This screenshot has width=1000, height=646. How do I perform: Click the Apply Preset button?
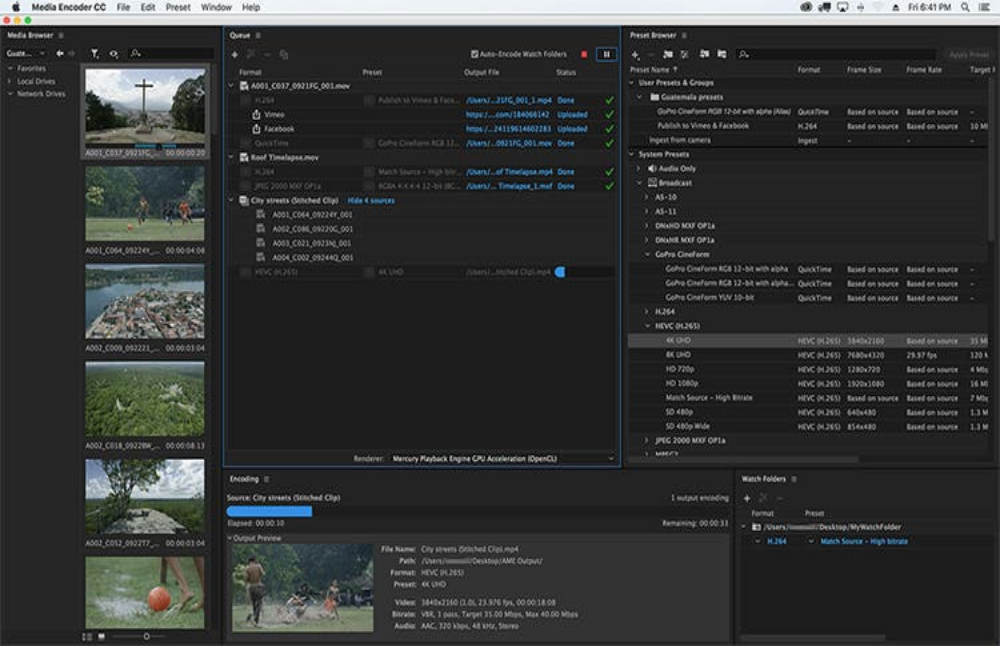click(966, 53)
